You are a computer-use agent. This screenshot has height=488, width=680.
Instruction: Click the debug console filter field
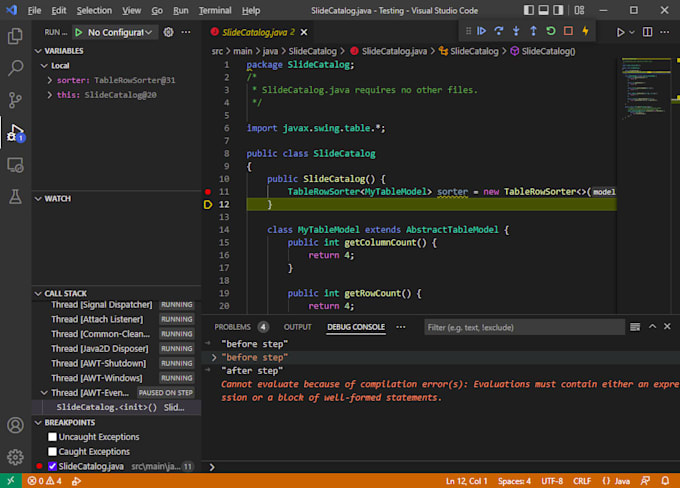coord(524,328)
